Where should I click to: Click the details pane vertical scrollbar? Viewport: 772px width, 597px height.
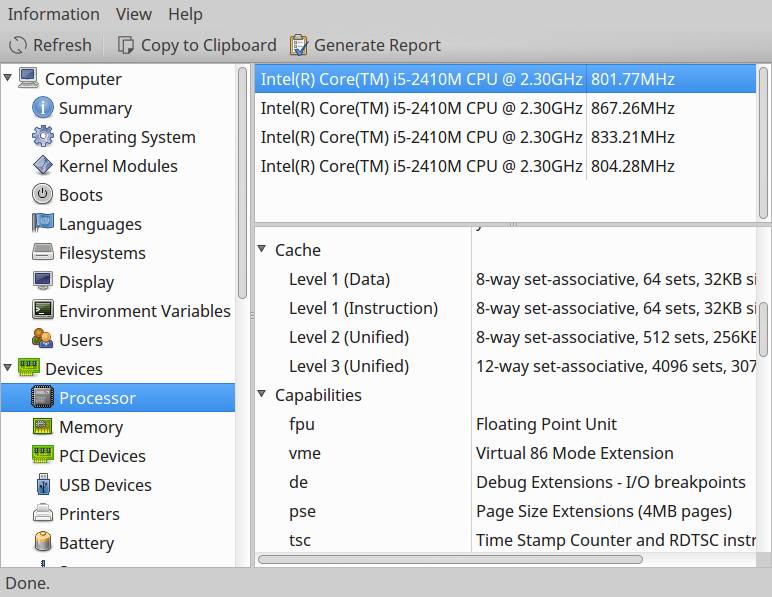[x=763, y=329]
